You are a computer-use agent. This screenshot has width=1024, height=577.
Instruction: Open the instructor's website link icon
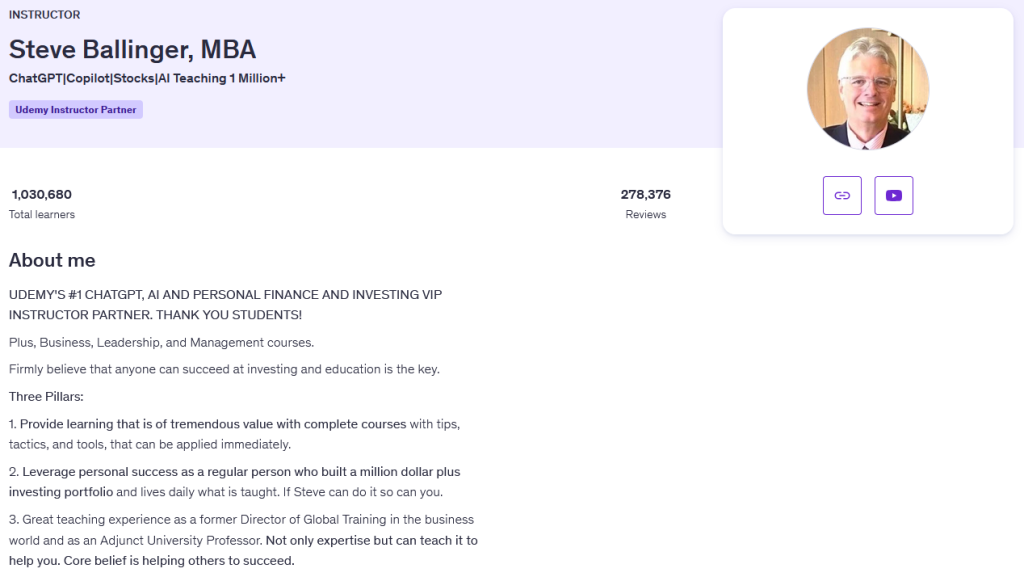point(842,196)
